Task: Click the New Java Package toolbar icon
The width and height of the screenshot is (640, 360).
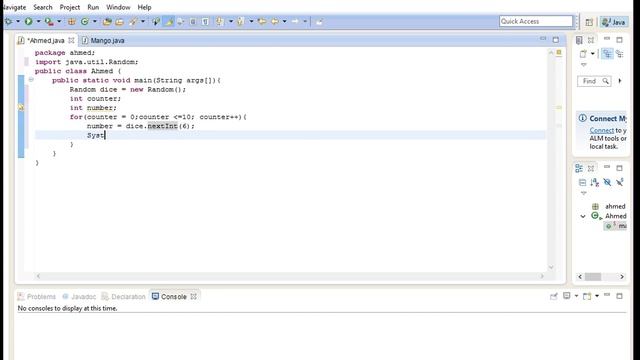Action: [x=71, y=21]
